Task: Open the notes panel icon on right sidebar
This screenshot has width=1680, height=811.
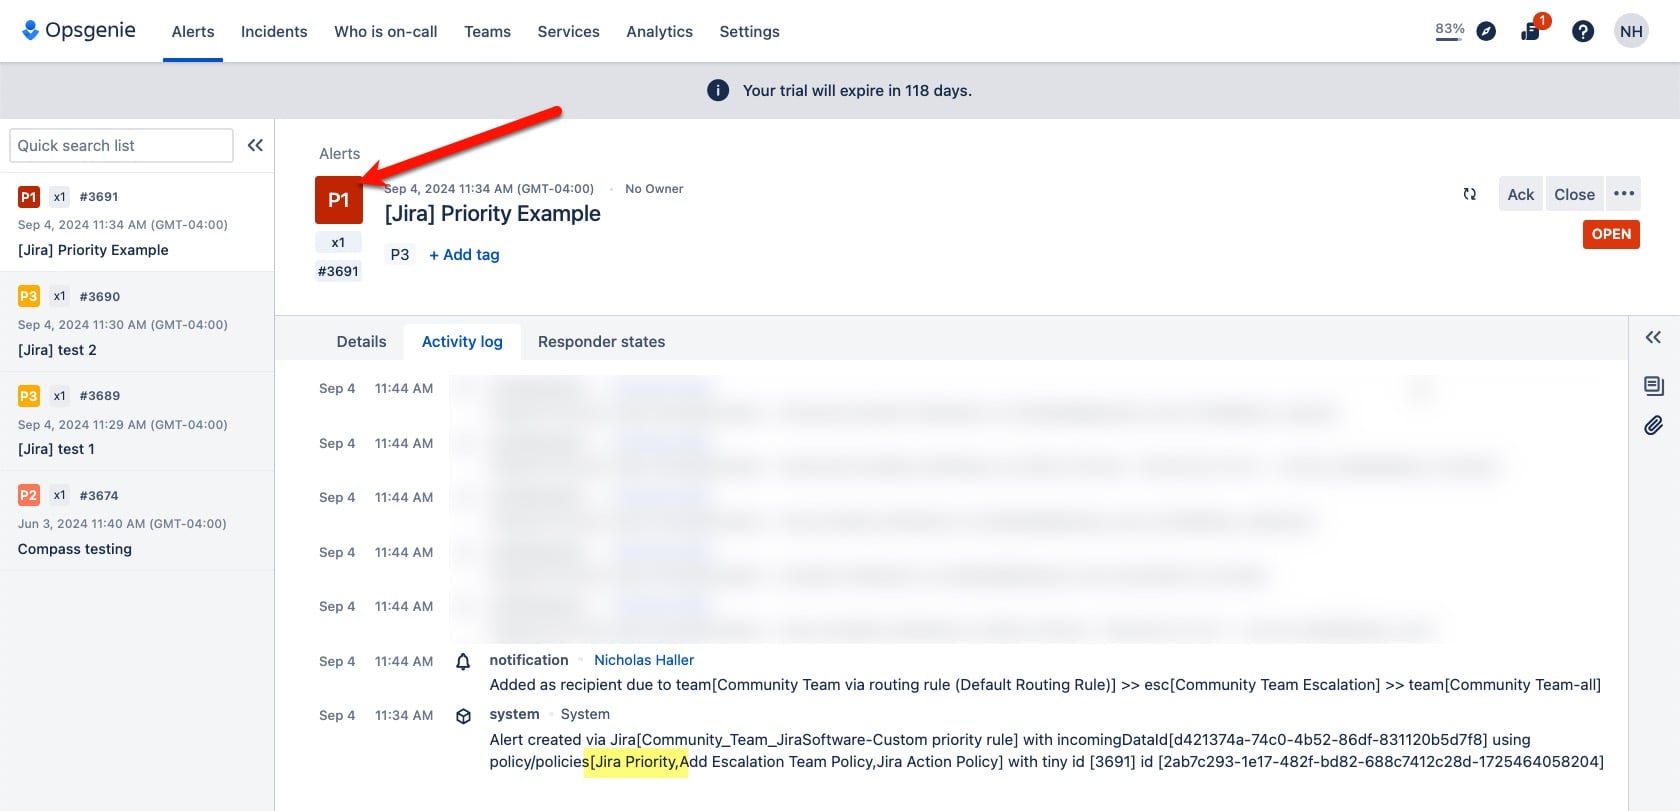Action: [1654, 386]
